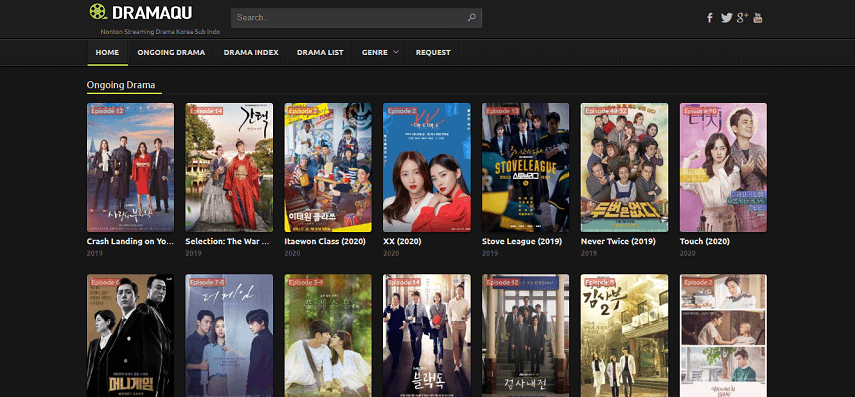Expand the Genre dropdown arrow

[396, 52]
